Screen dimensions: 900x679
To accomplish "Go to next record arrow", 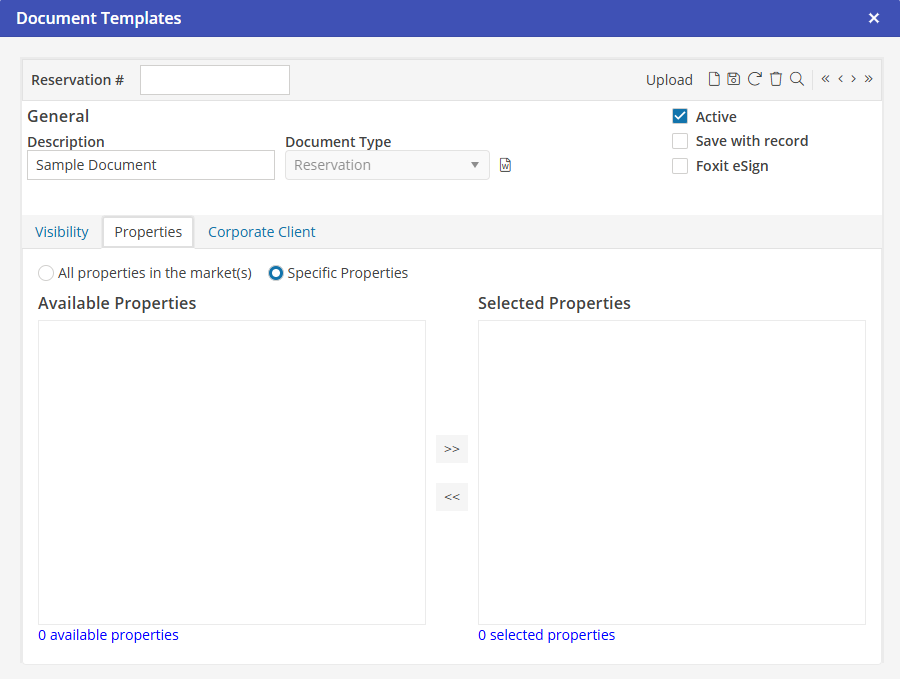I will (x=853, y=79).
